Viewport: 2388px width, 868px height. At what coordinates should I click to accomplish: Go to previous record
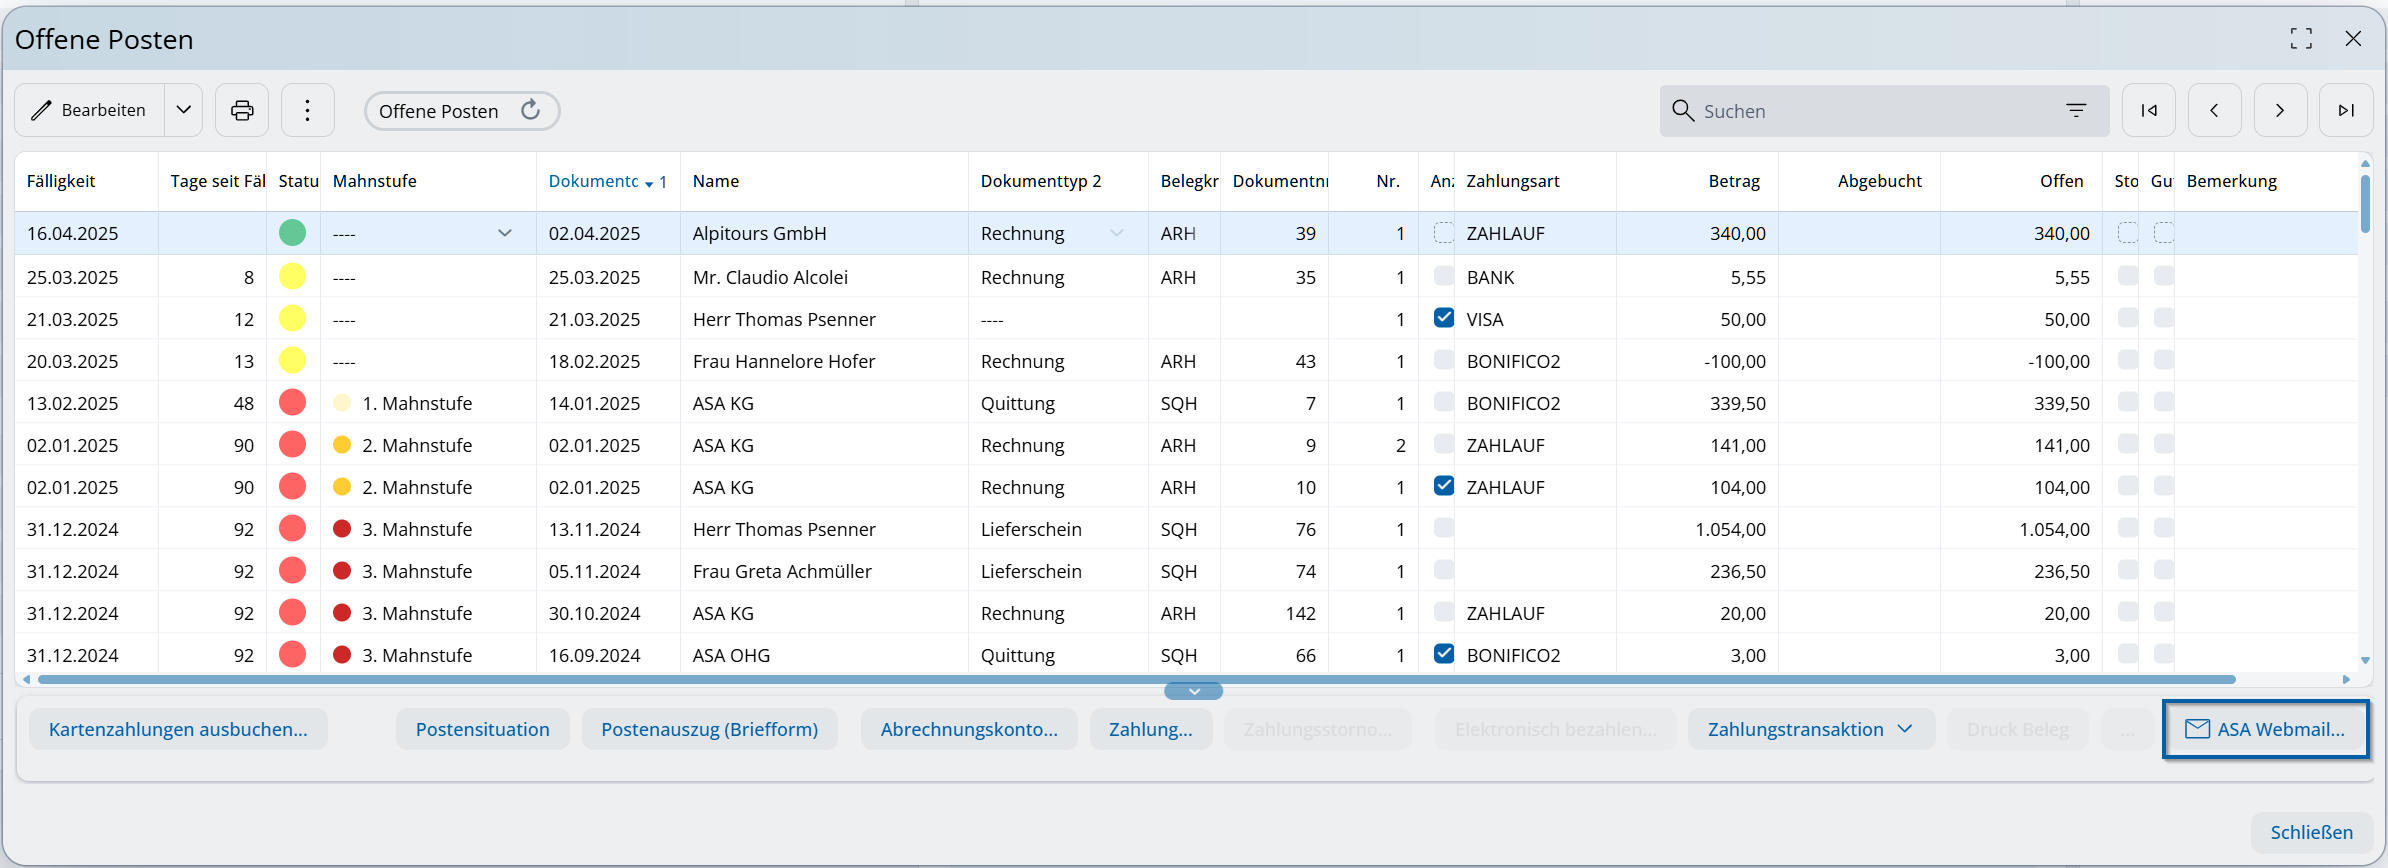[2214, 110]
